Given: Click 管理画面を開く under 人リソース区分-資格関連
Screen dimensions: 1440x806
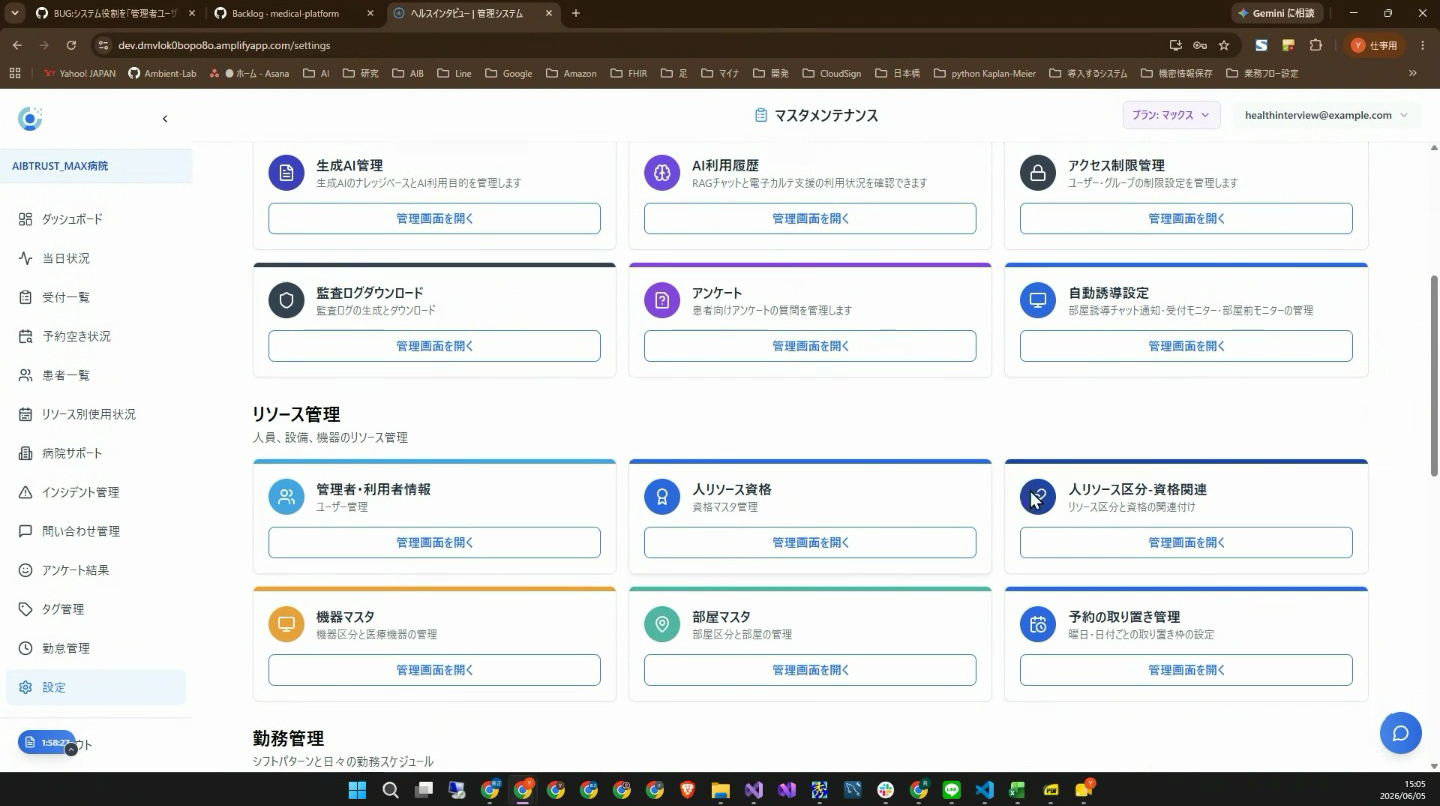Looking at the screenshot, I should click(x=1186, y=542).
